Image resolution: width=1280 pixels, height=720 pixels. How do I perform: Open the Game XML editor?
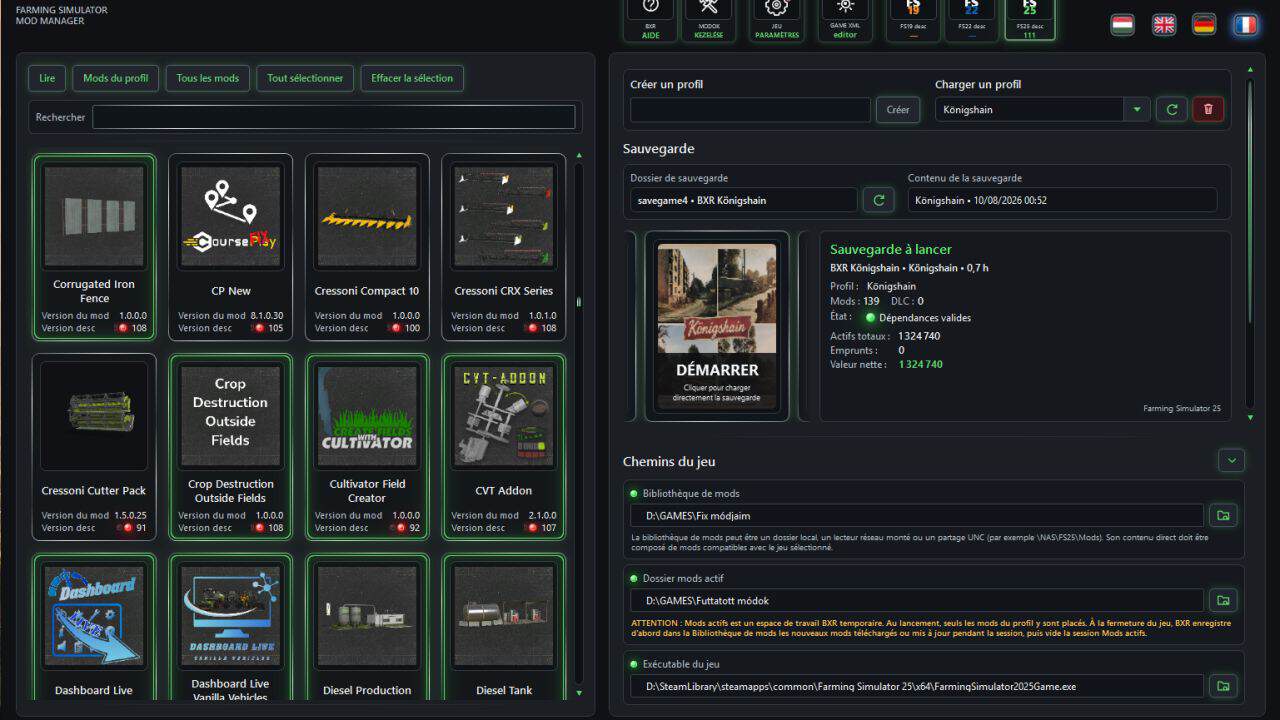click(x=845, y=19)
